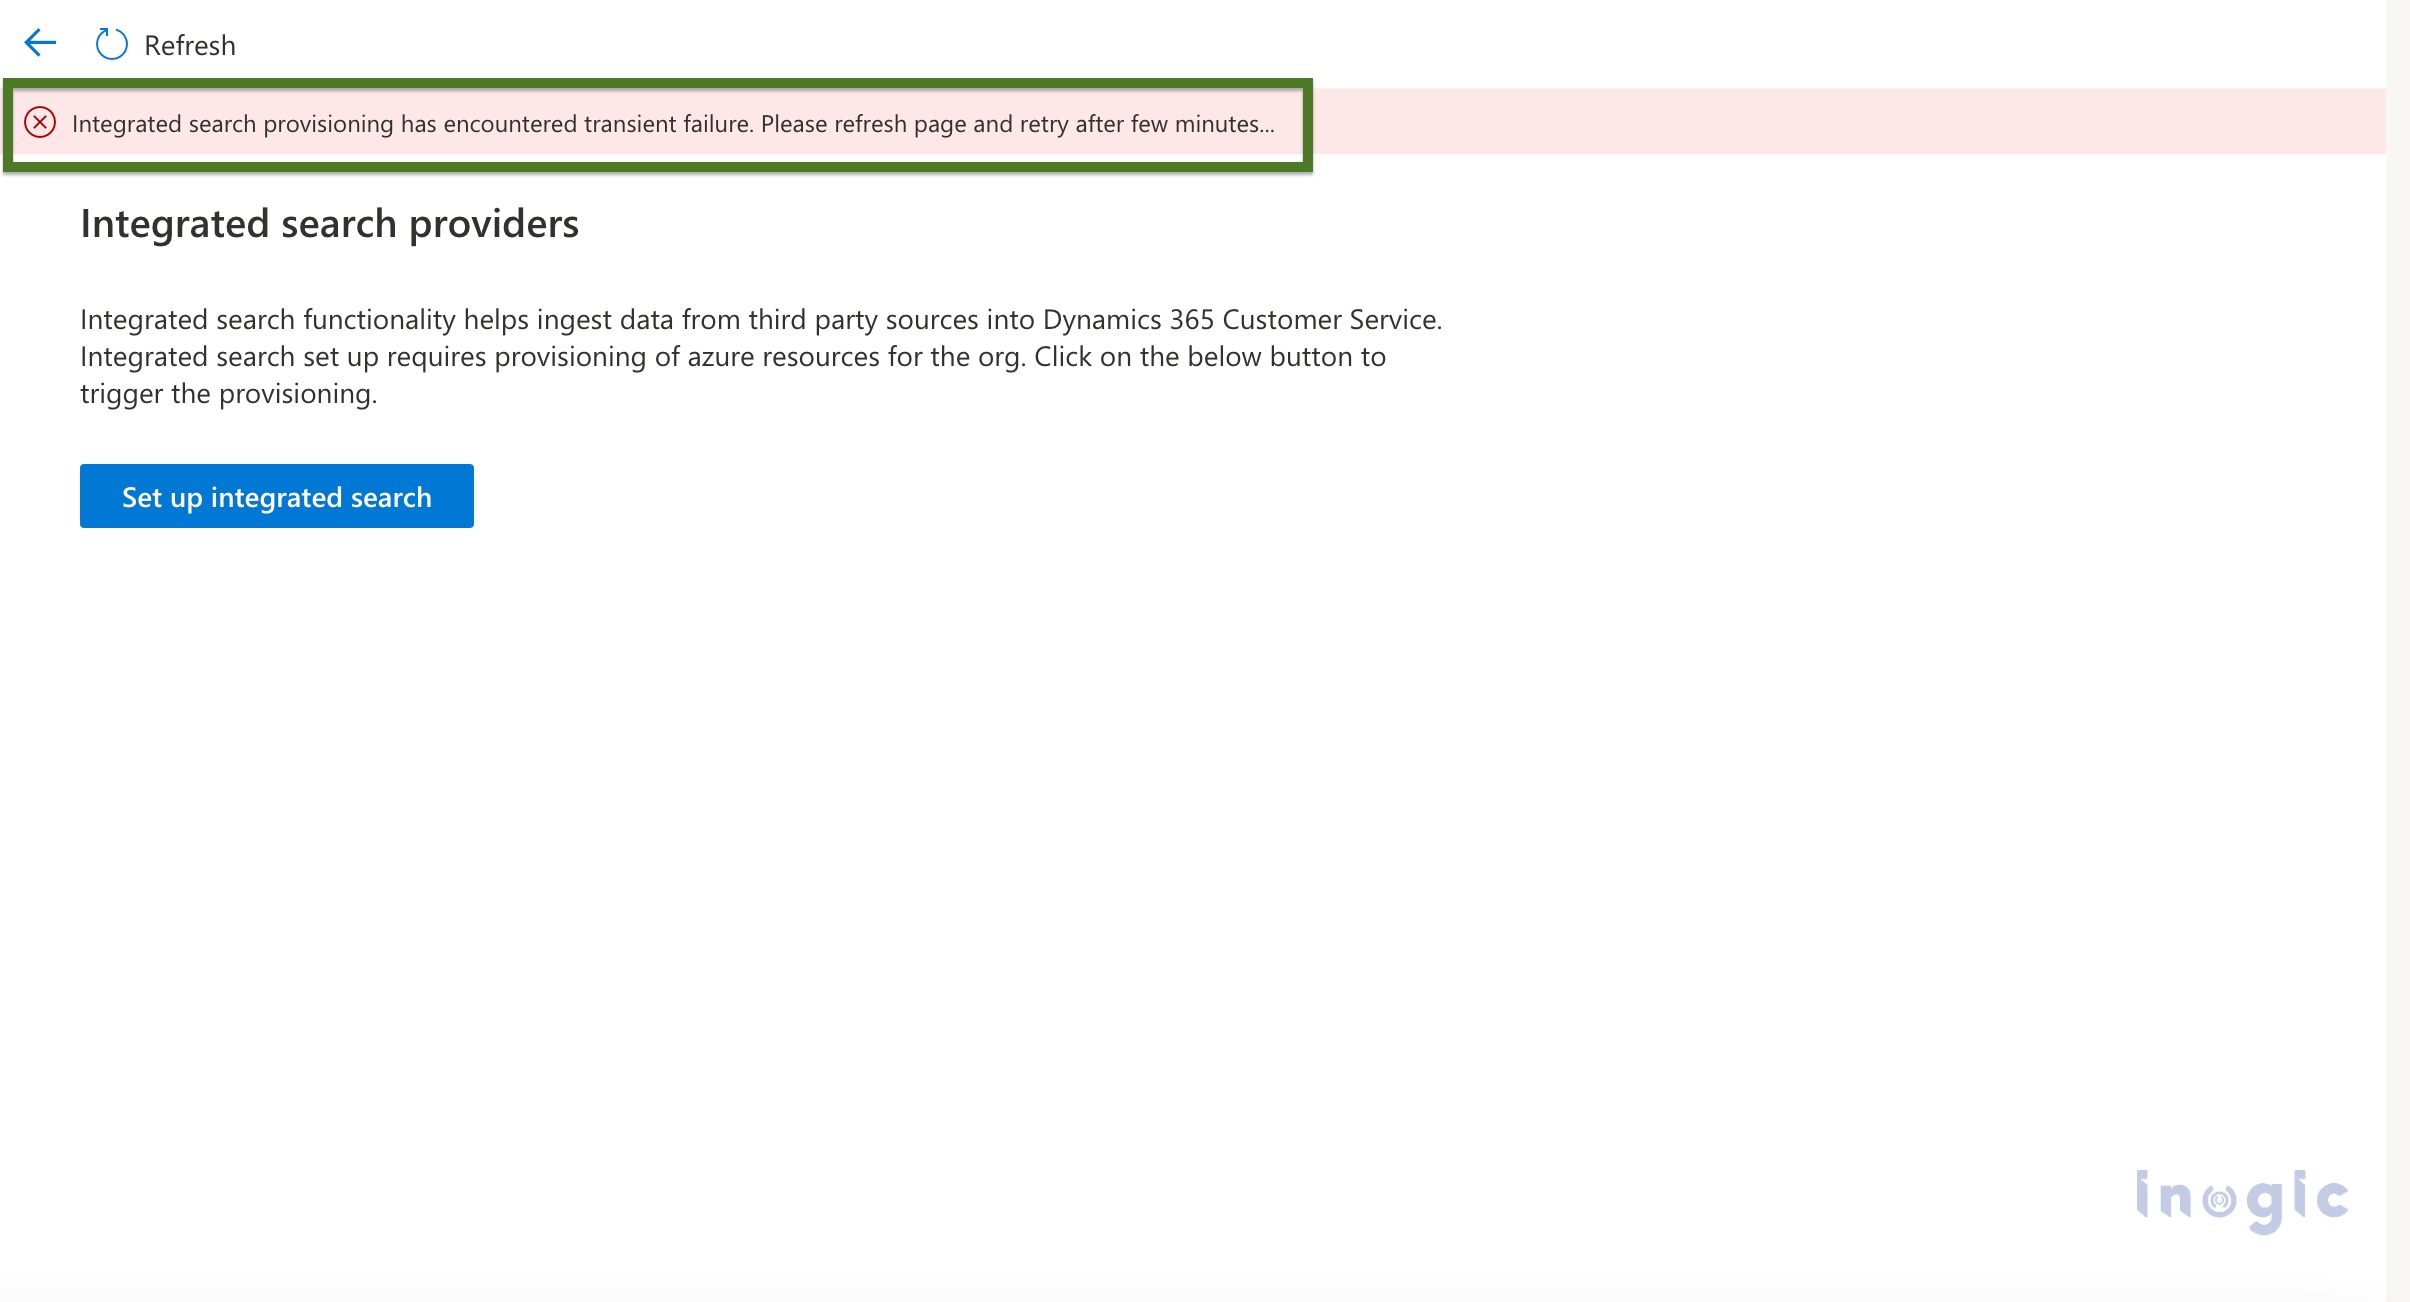
Task: Click the description line mentioning Dynamics 365 Customer Service
Action: (x=761, y=319)
